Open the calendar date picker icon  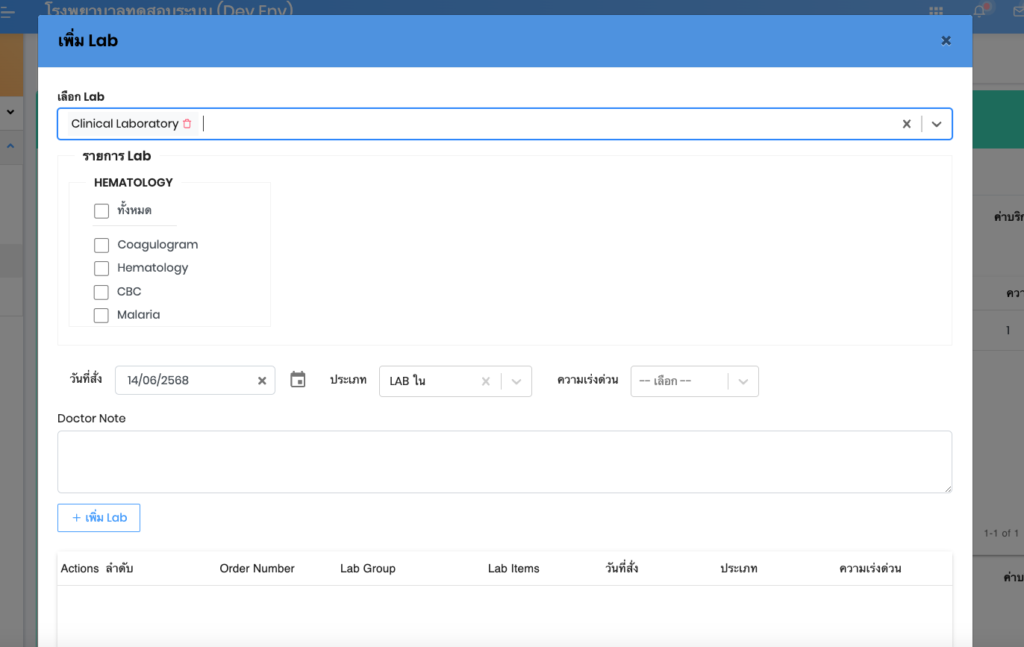tap(298, 380)
